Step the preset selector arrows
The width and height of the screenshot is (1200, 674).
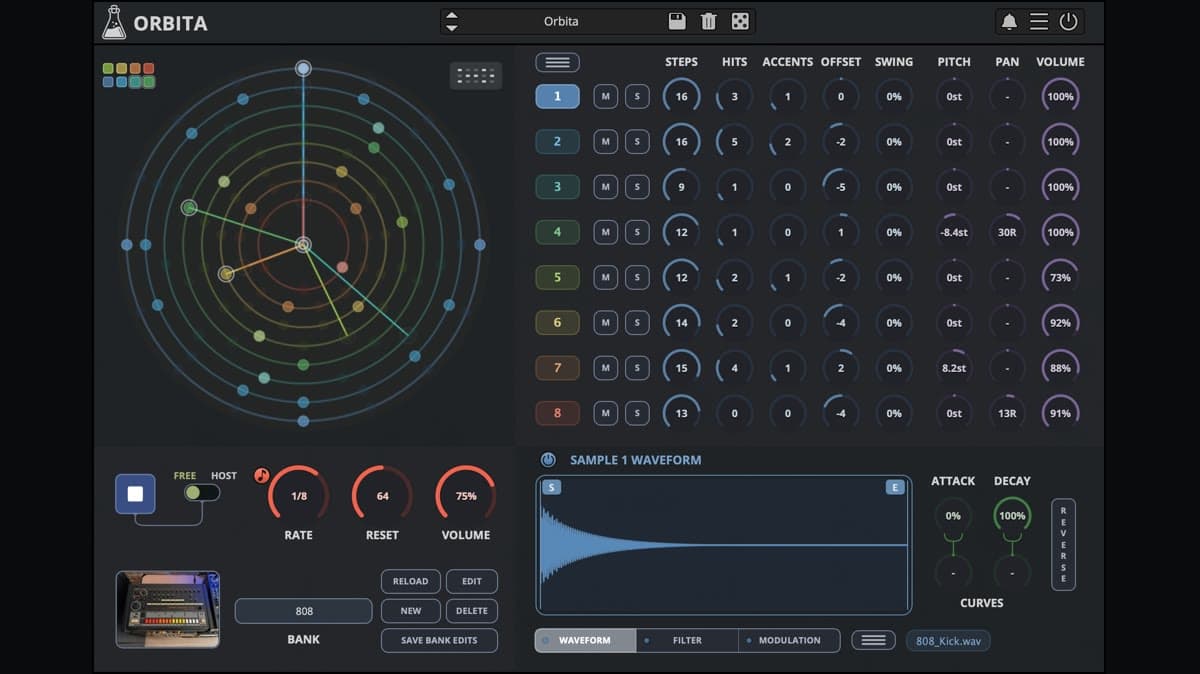coord(451,21)
